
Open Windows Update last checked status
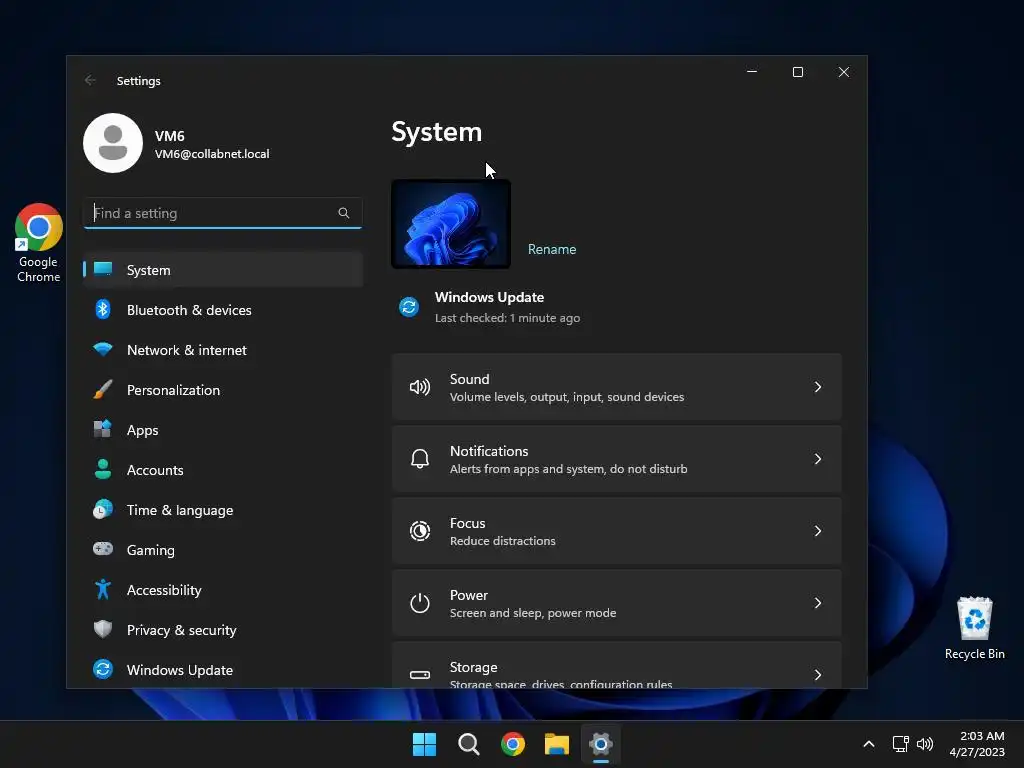click(507, 318)
